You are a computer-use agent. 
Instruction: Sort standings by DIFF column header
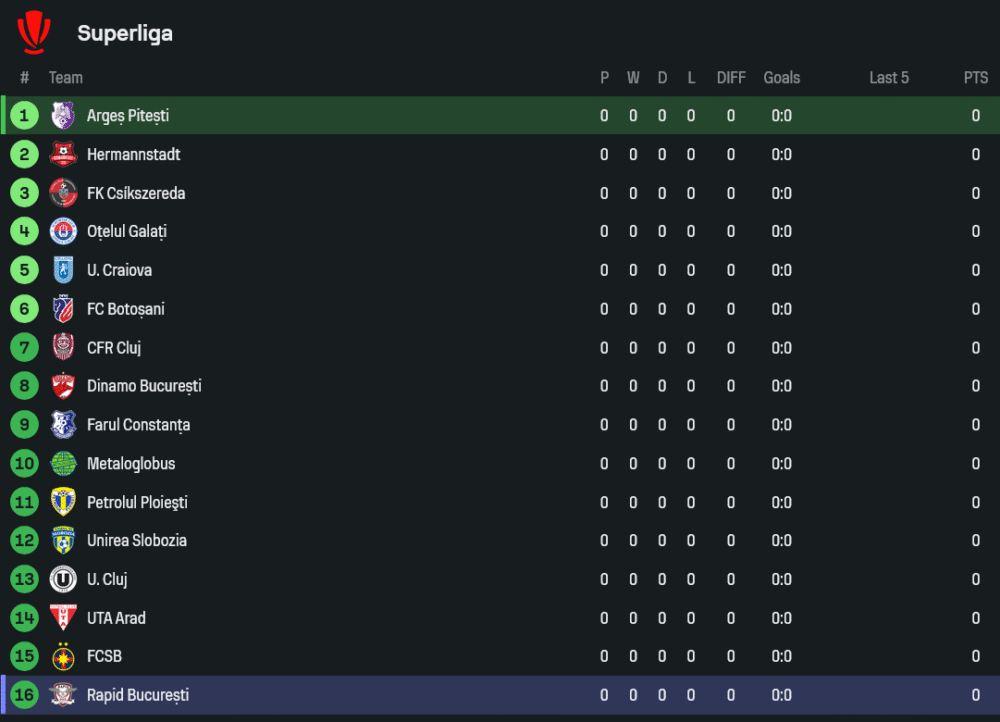click(x=731, y=78)
